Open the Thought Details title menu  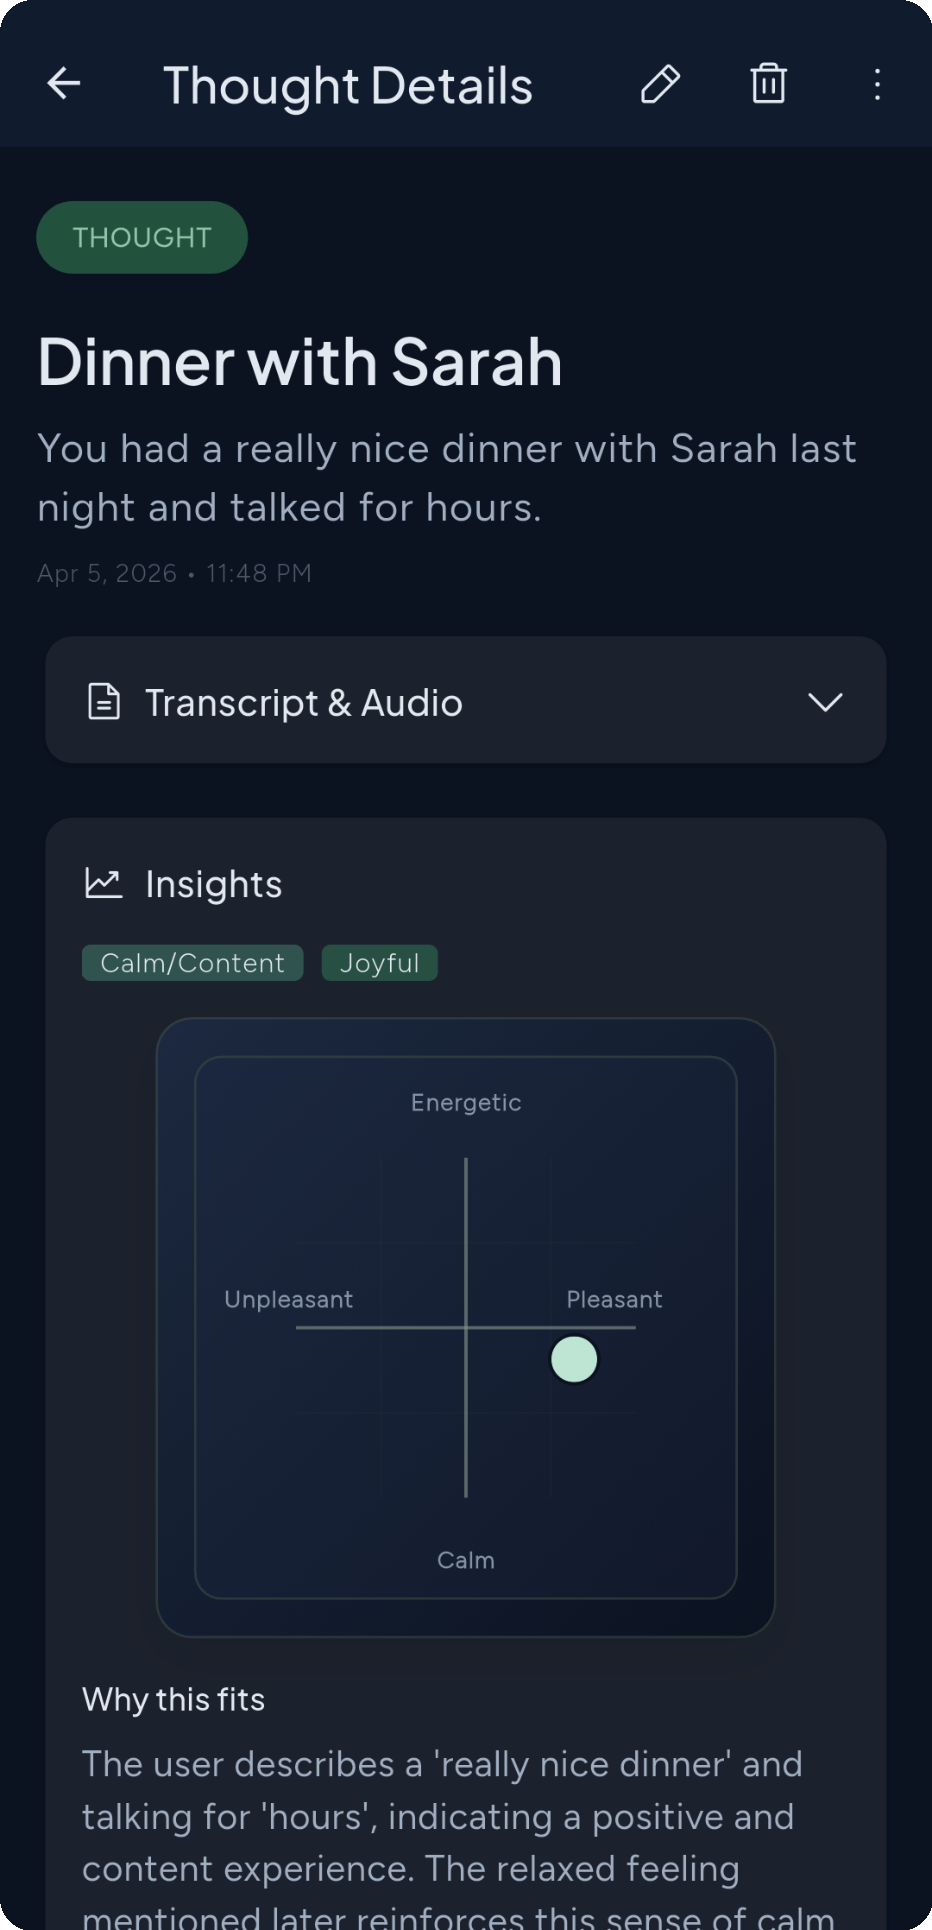348,85
